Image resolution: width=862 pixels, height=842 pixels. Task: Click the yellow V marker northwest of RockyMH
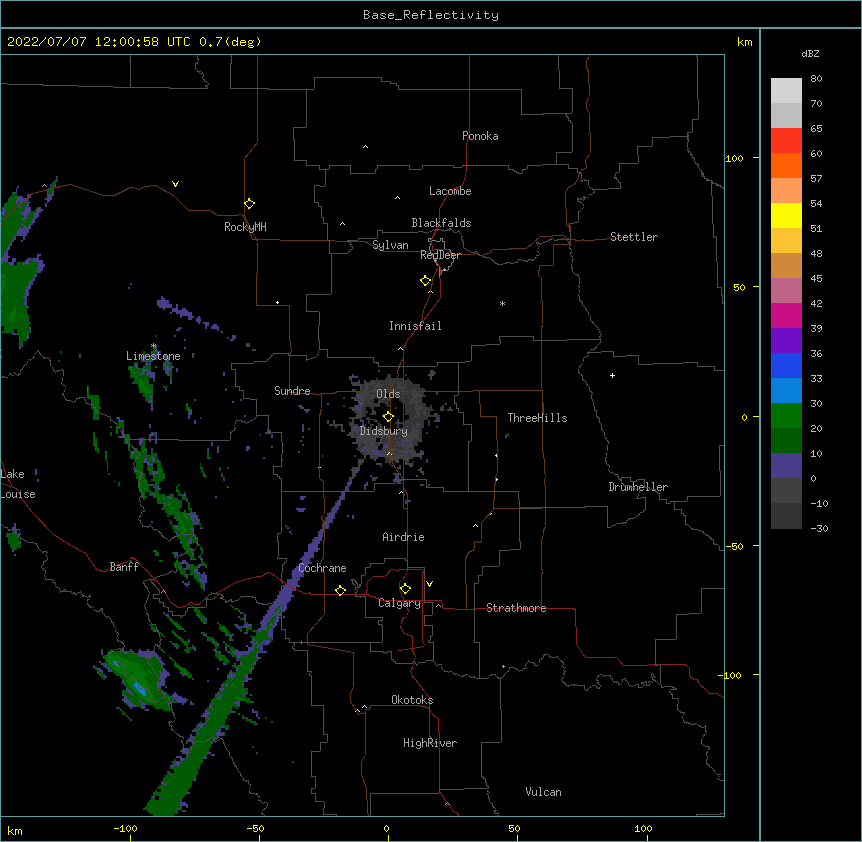[x=175, y=184]
